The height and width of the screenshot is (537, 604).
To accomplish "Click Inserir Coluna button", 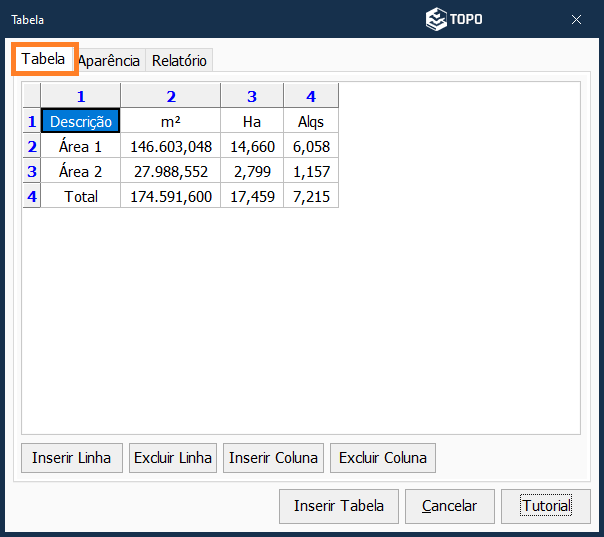I will (x=273, y=458).
